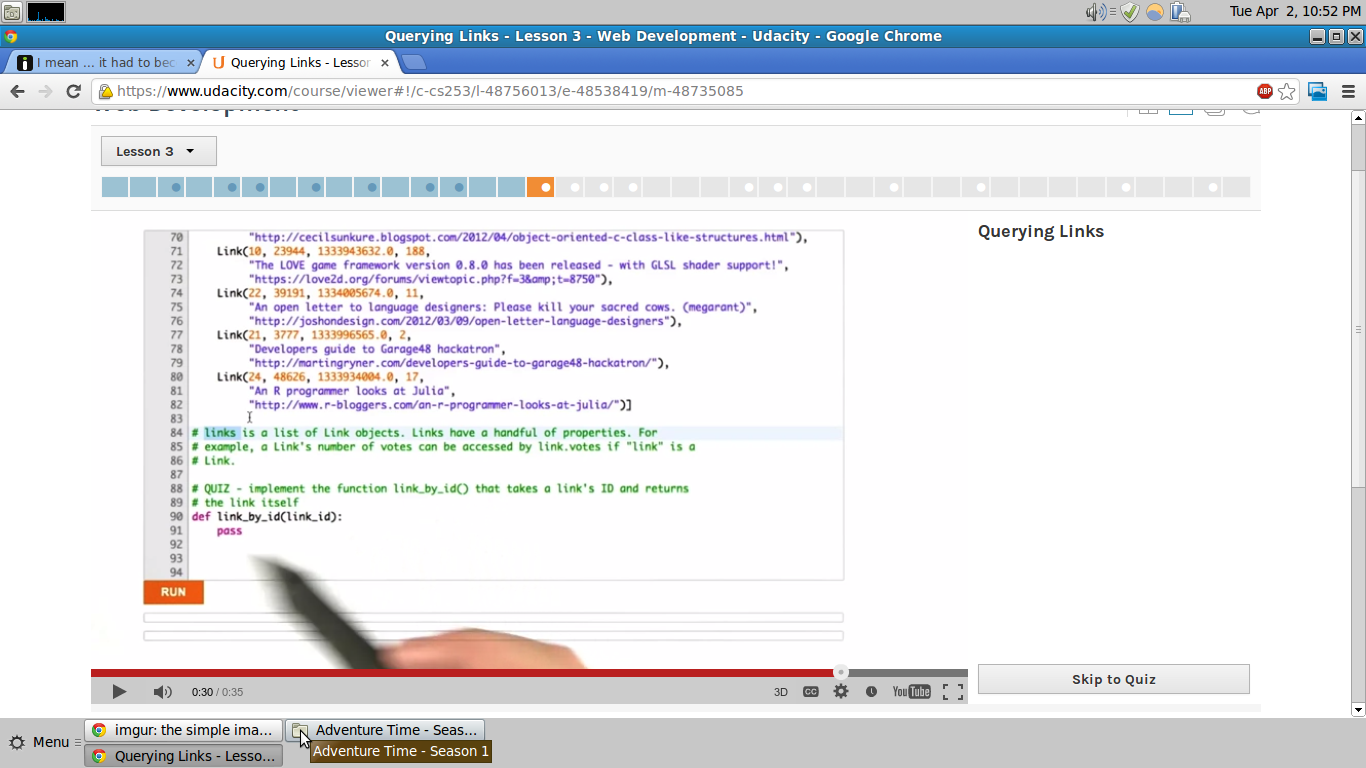This screenshot has width=1366, height=768.
Task: Open video on YouTube via the logo
Action: tap(911, 692)
